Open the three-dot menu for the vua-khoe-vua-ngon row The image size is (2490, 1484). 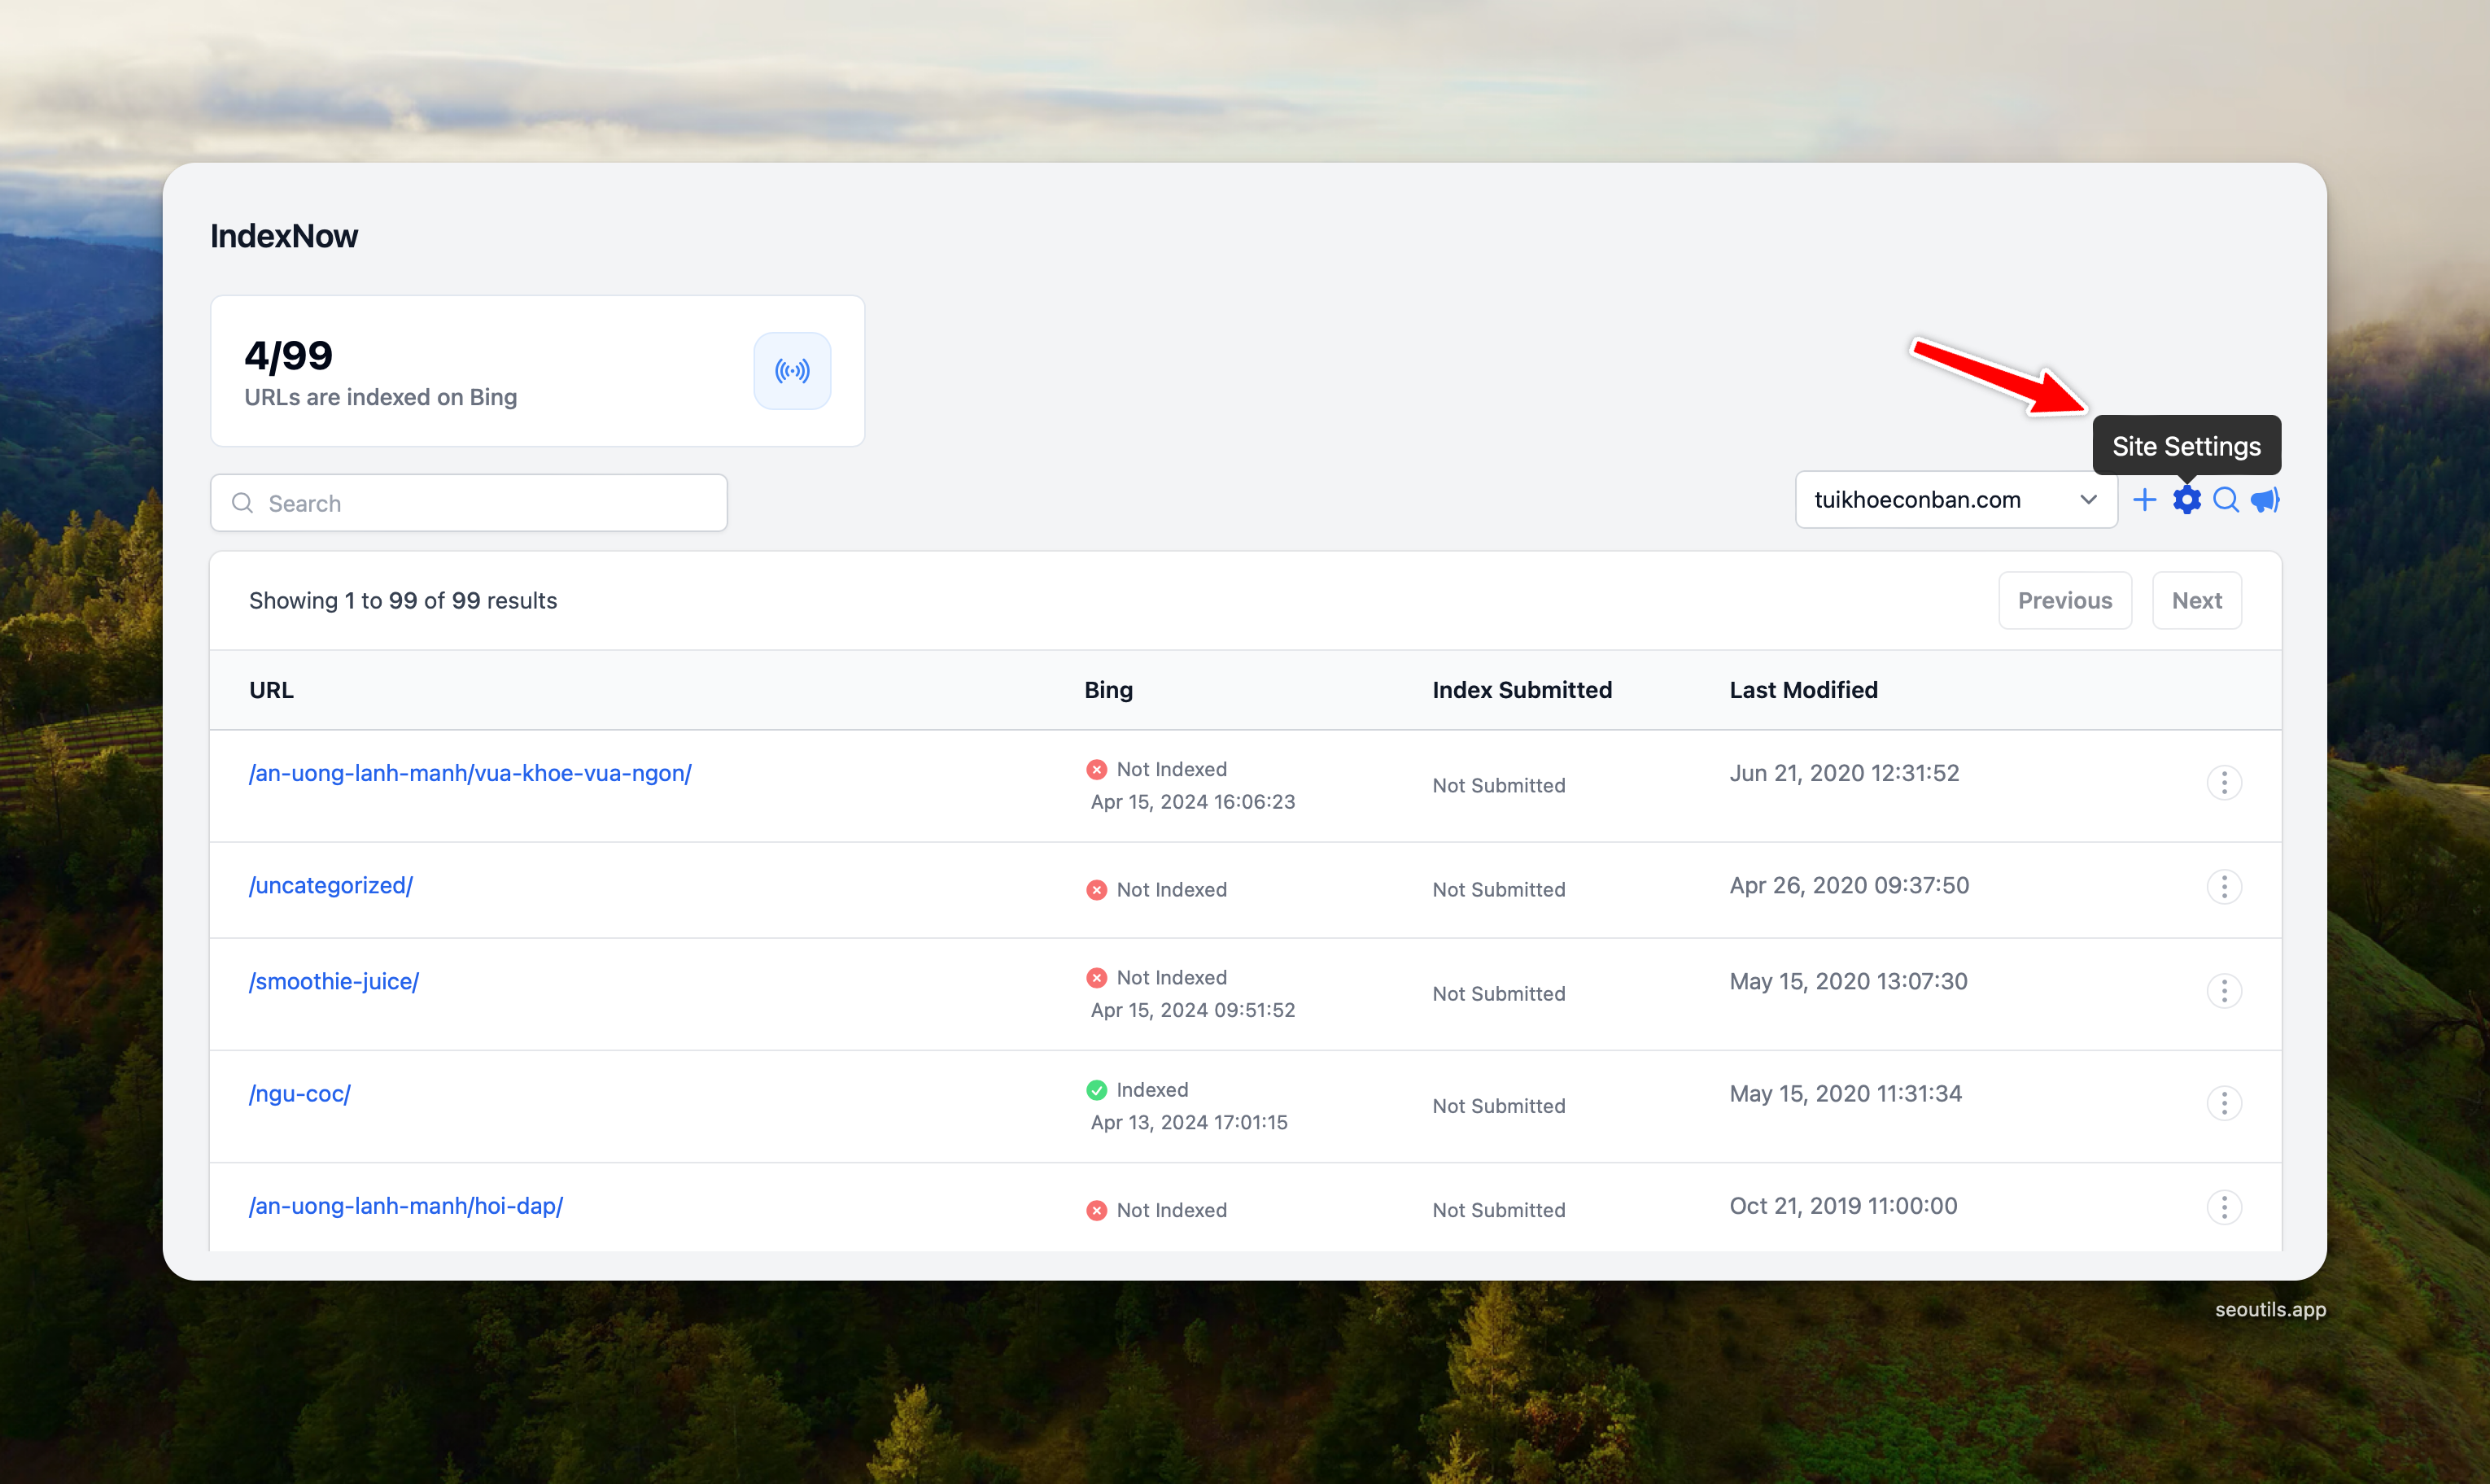tap(2224, 783)
